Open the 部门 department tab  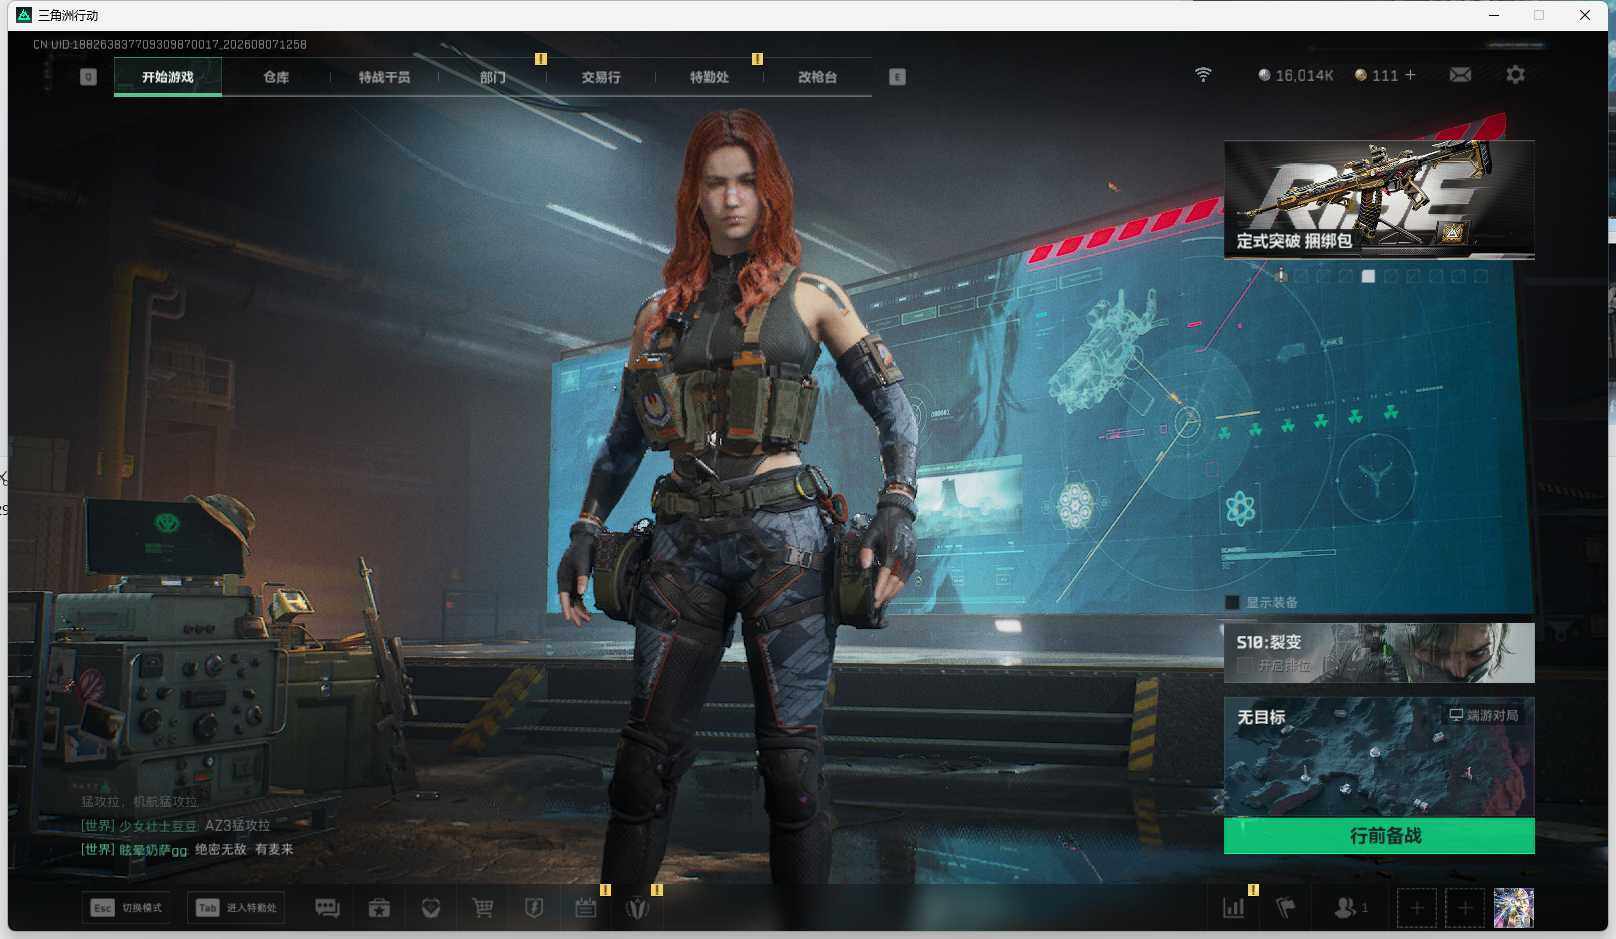(492, 77)
